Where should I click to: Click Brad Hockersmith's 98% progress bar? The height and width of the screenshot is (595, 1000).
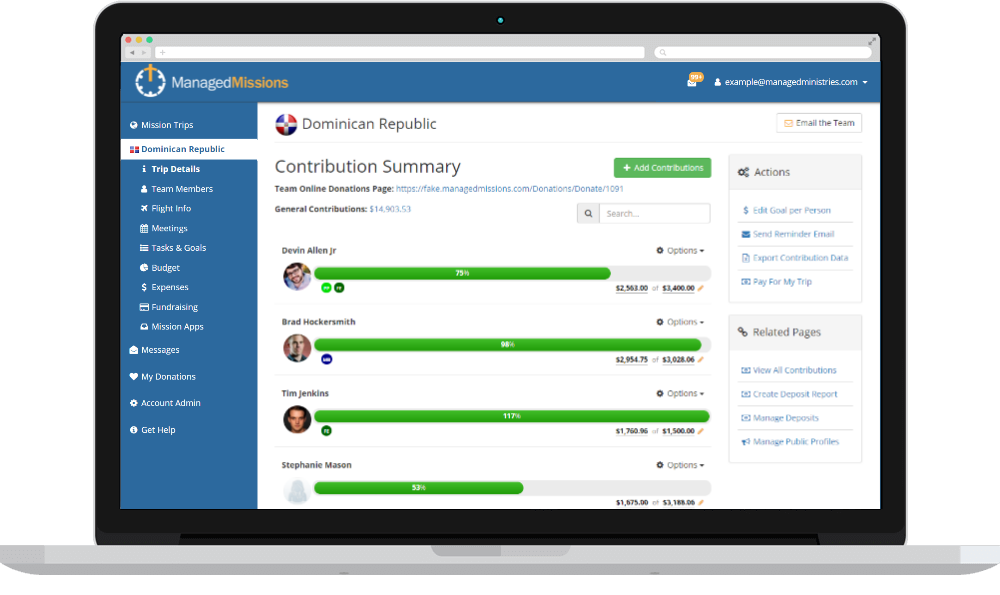click(x=512, y=344)
